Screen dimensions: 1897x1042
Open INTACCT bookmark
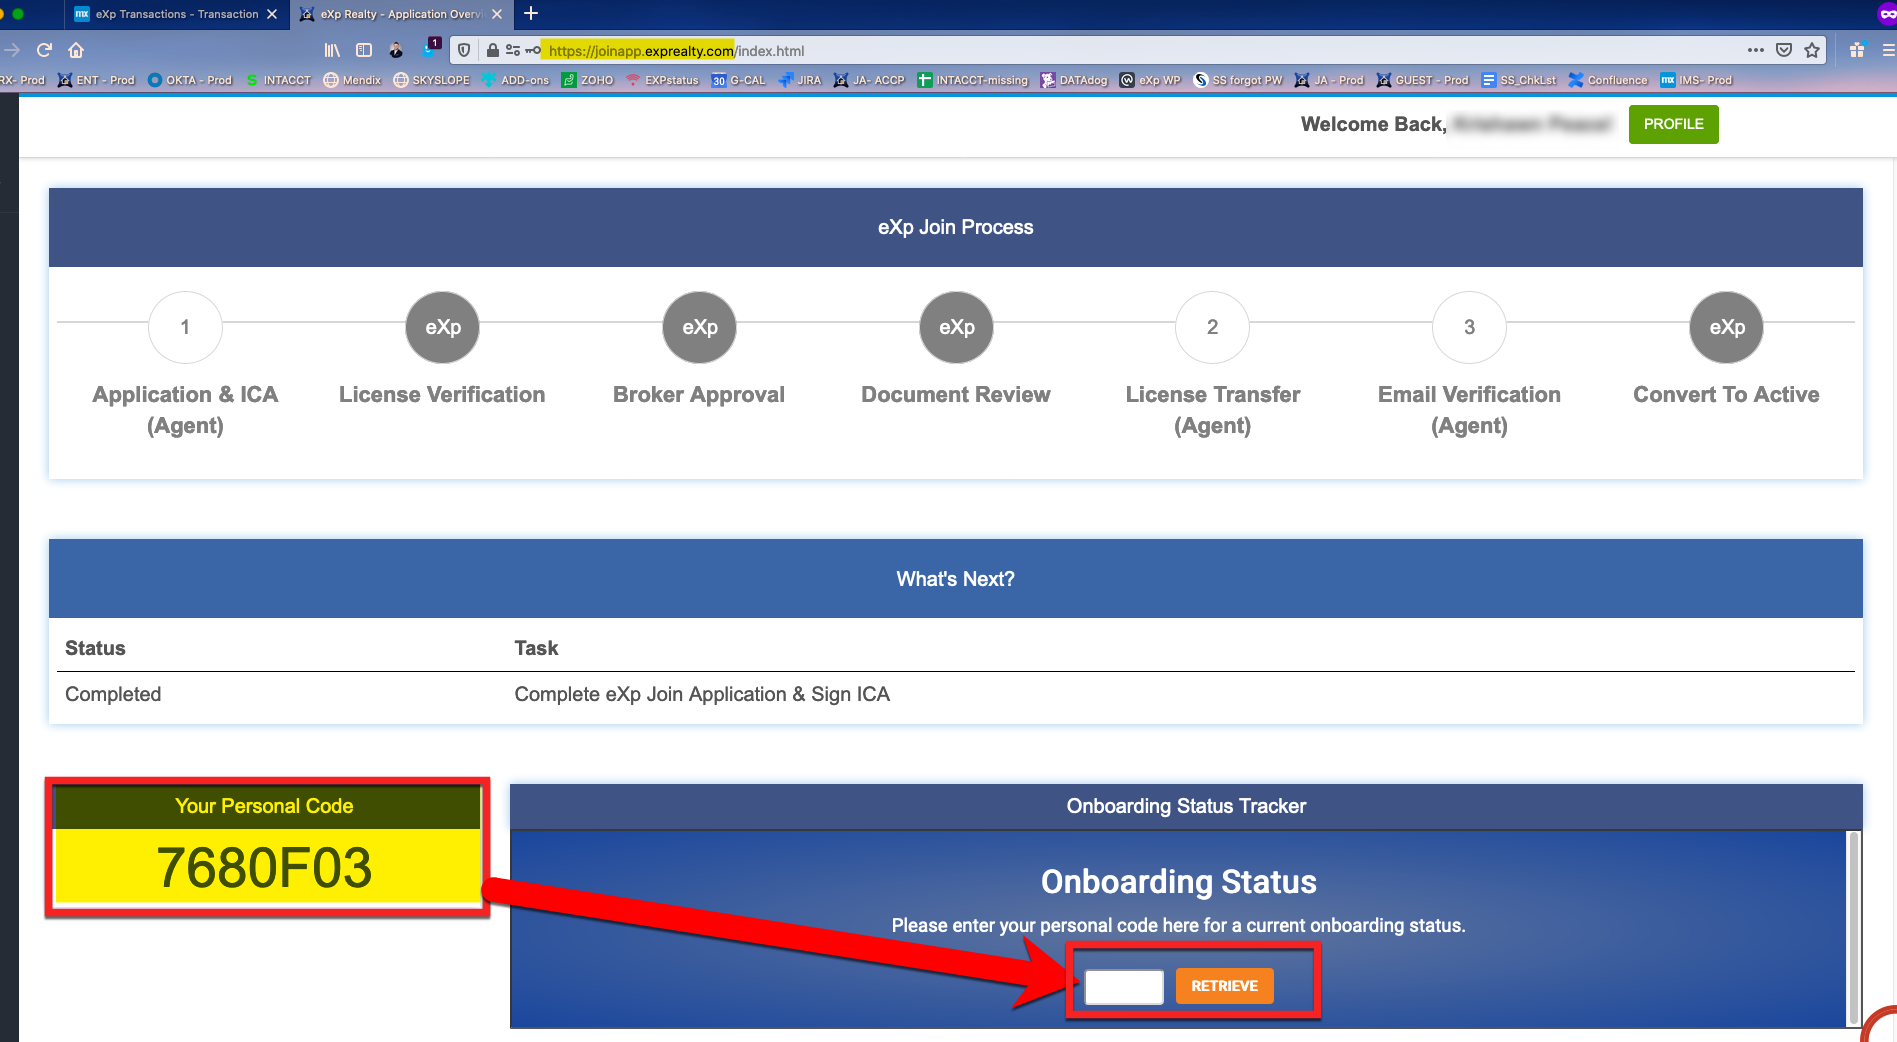278,80
